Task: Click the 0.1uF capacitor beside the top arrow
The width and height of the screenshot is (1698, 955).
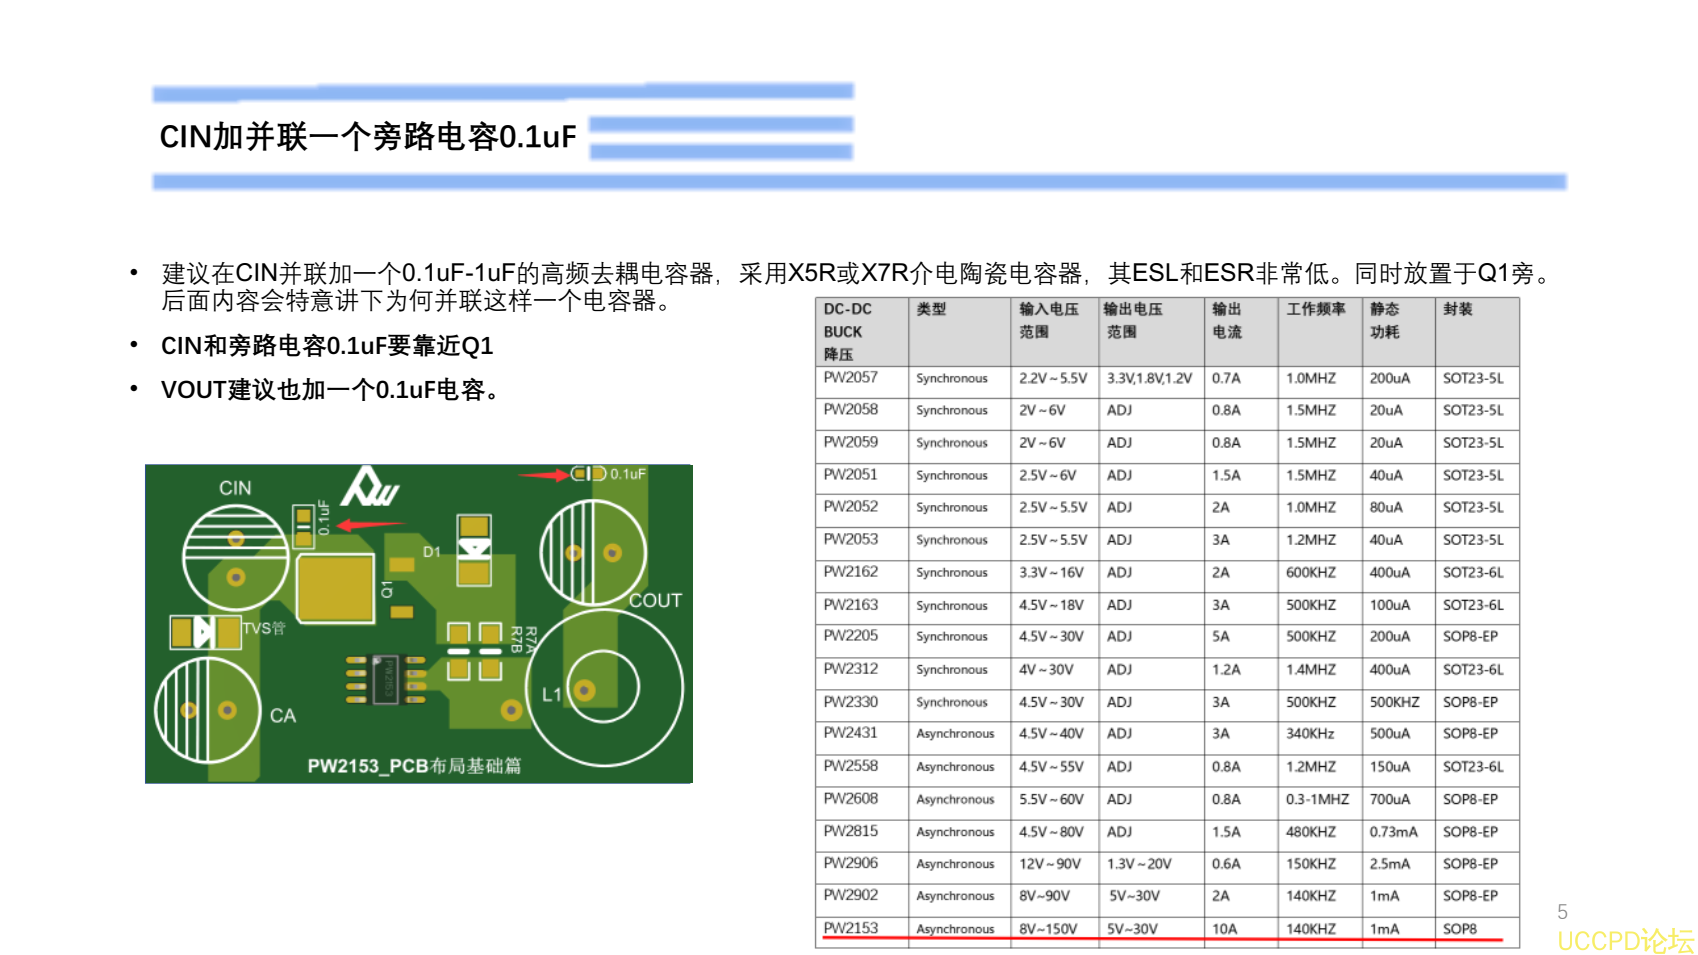Action: (587, 474)
